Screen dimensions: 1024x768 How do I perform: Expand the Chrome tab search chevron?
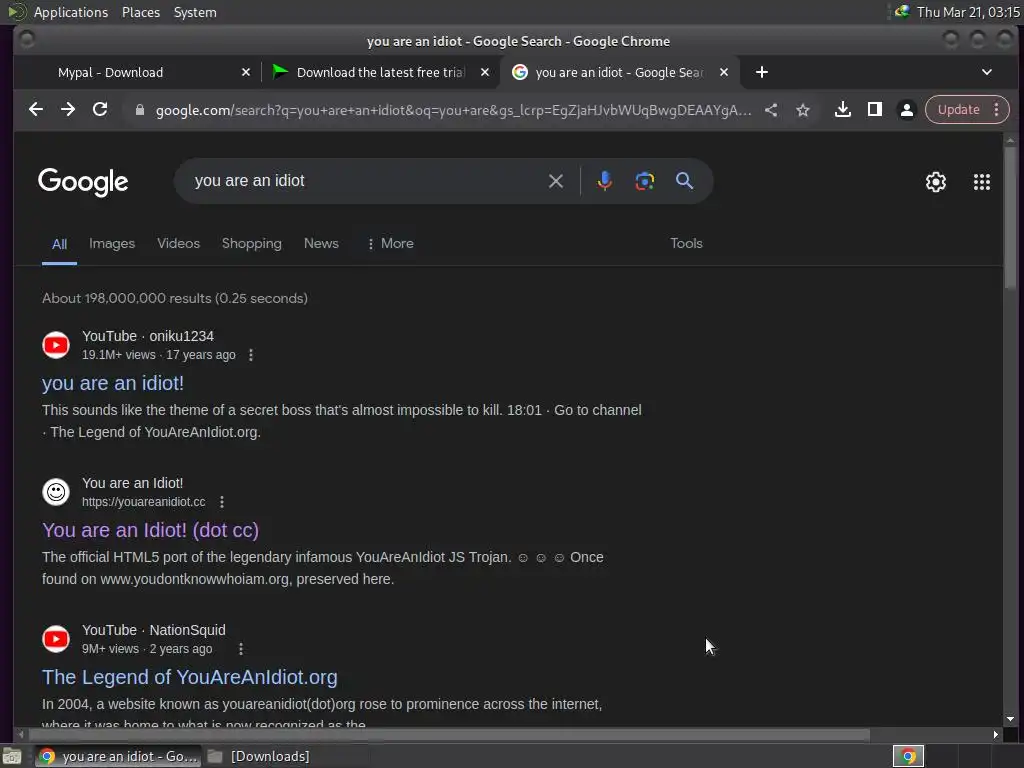coord(987,72)
